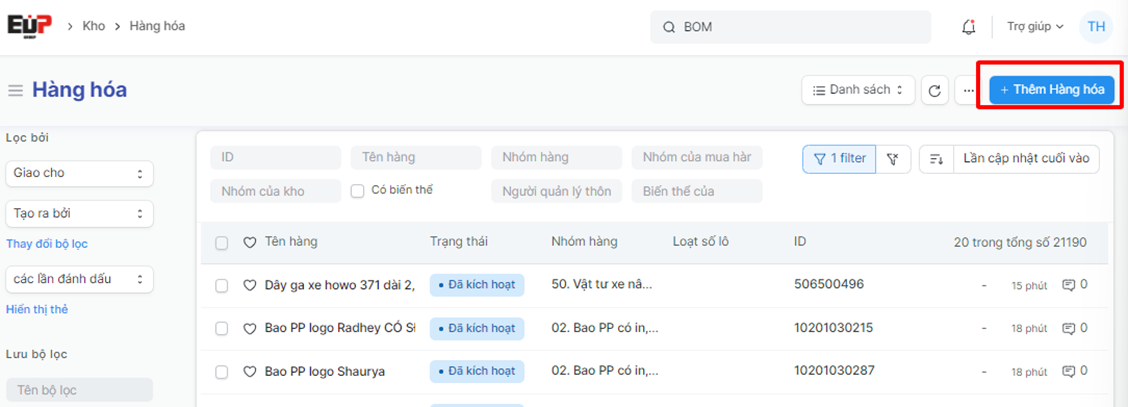Expand the Giao cho filter dropdown
The width and height of the screenshot is (1128, 407).
(x=79, y=173)
